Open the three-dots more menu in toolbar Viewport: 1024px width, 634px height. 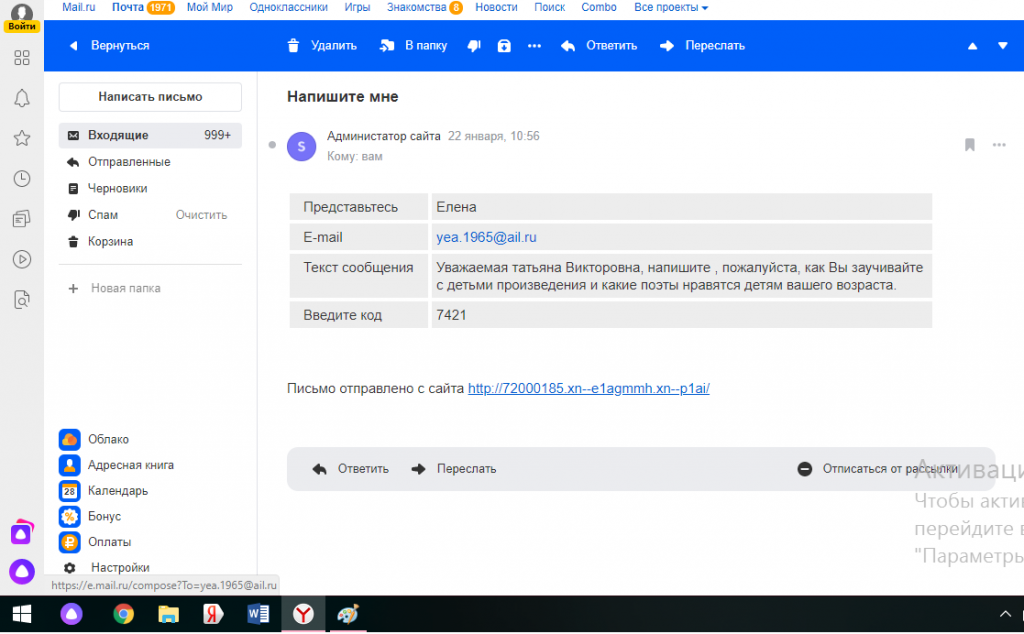[x=534, y=46]
